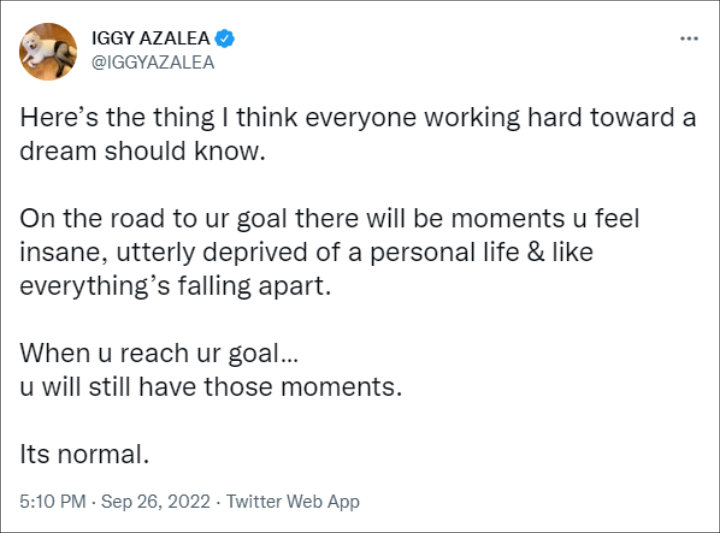Click the line starting "On the road"
The width and height of the screenshot is (720, 533).
(x=329, y=219)
